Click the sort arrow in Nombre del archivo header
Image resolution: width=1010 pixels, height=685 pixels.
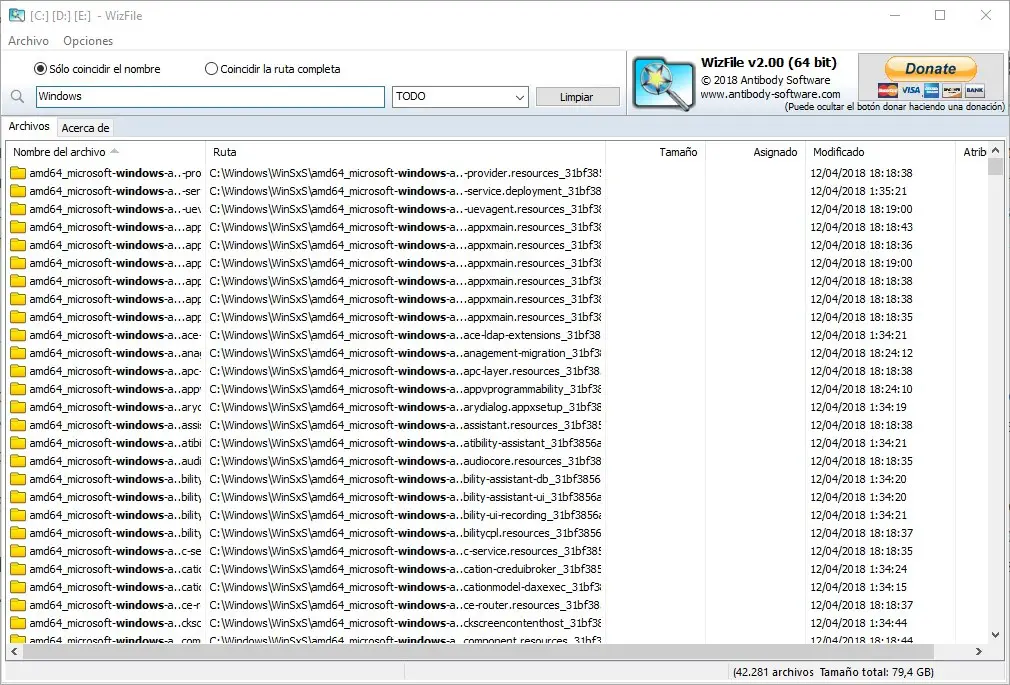coord(115,151)
